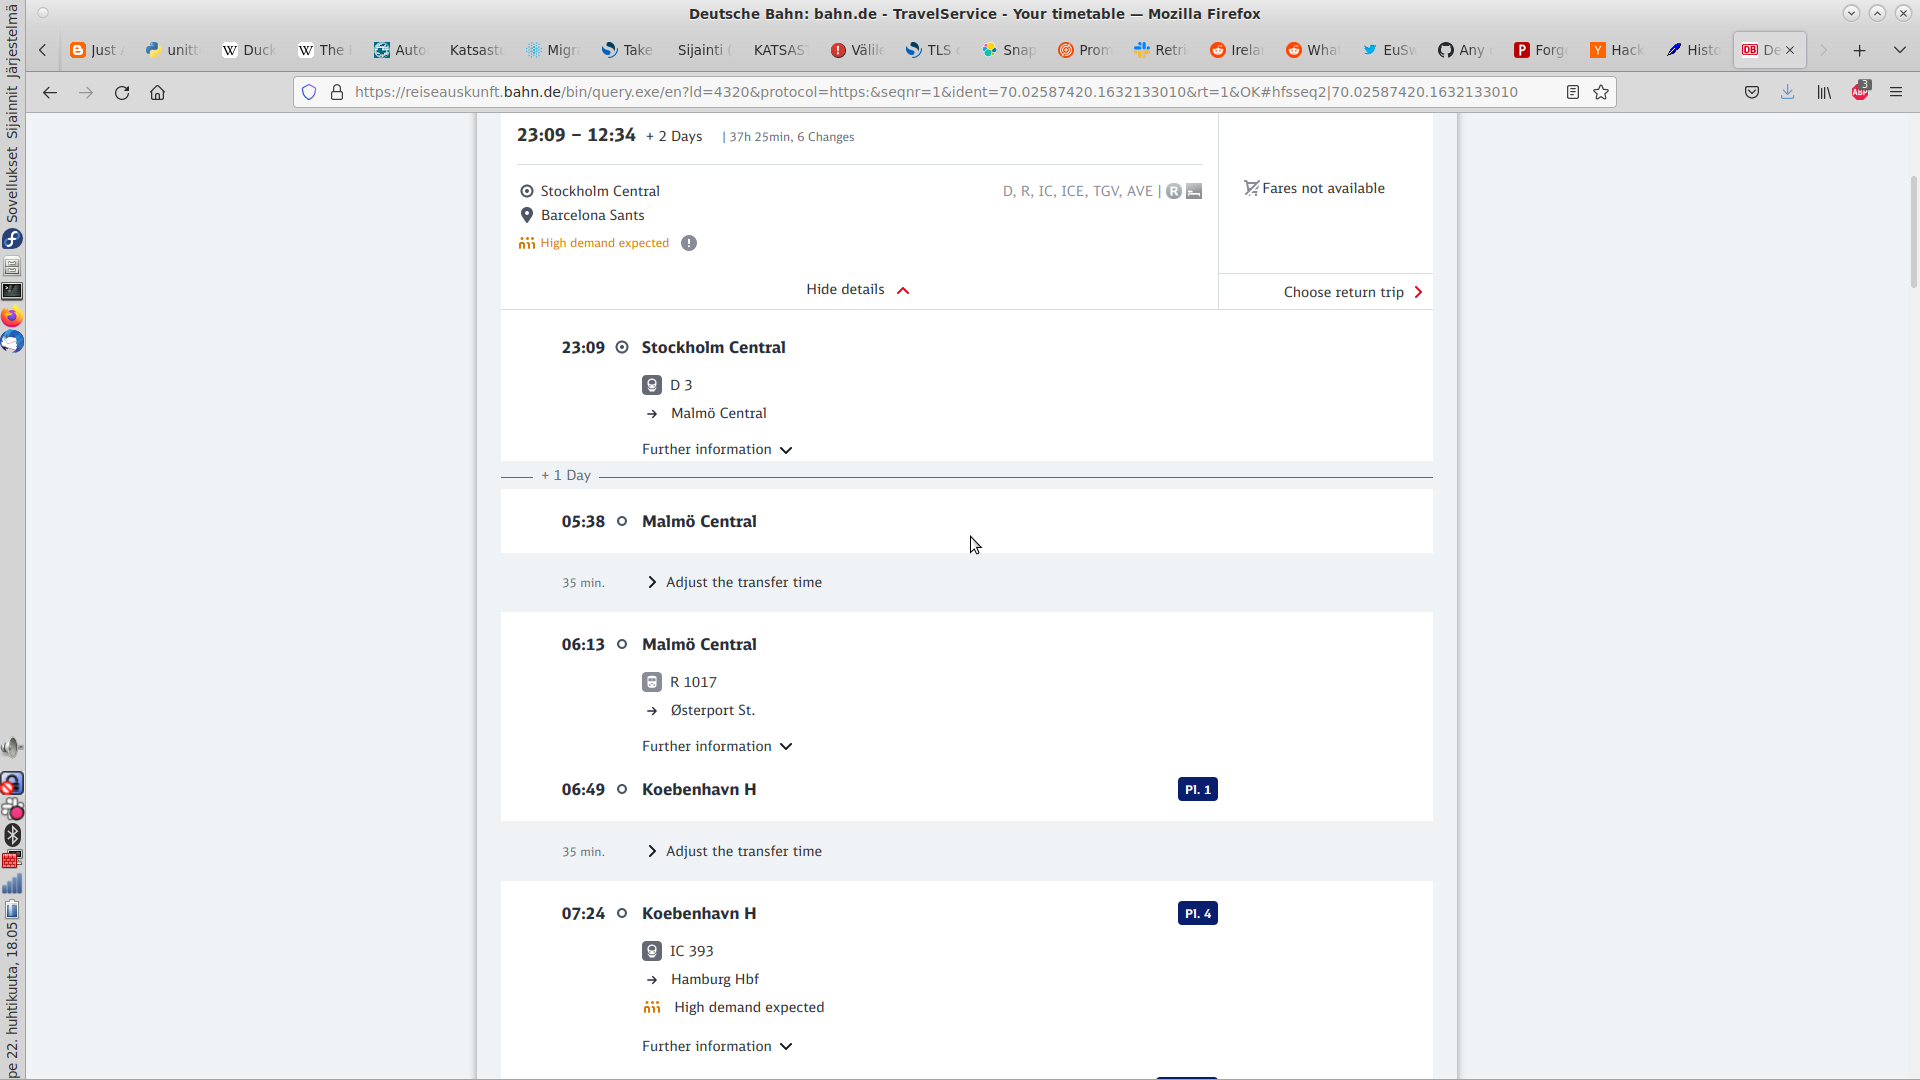
Task: Toggle reader view icon in address bar
Action: coord(1573,92)
